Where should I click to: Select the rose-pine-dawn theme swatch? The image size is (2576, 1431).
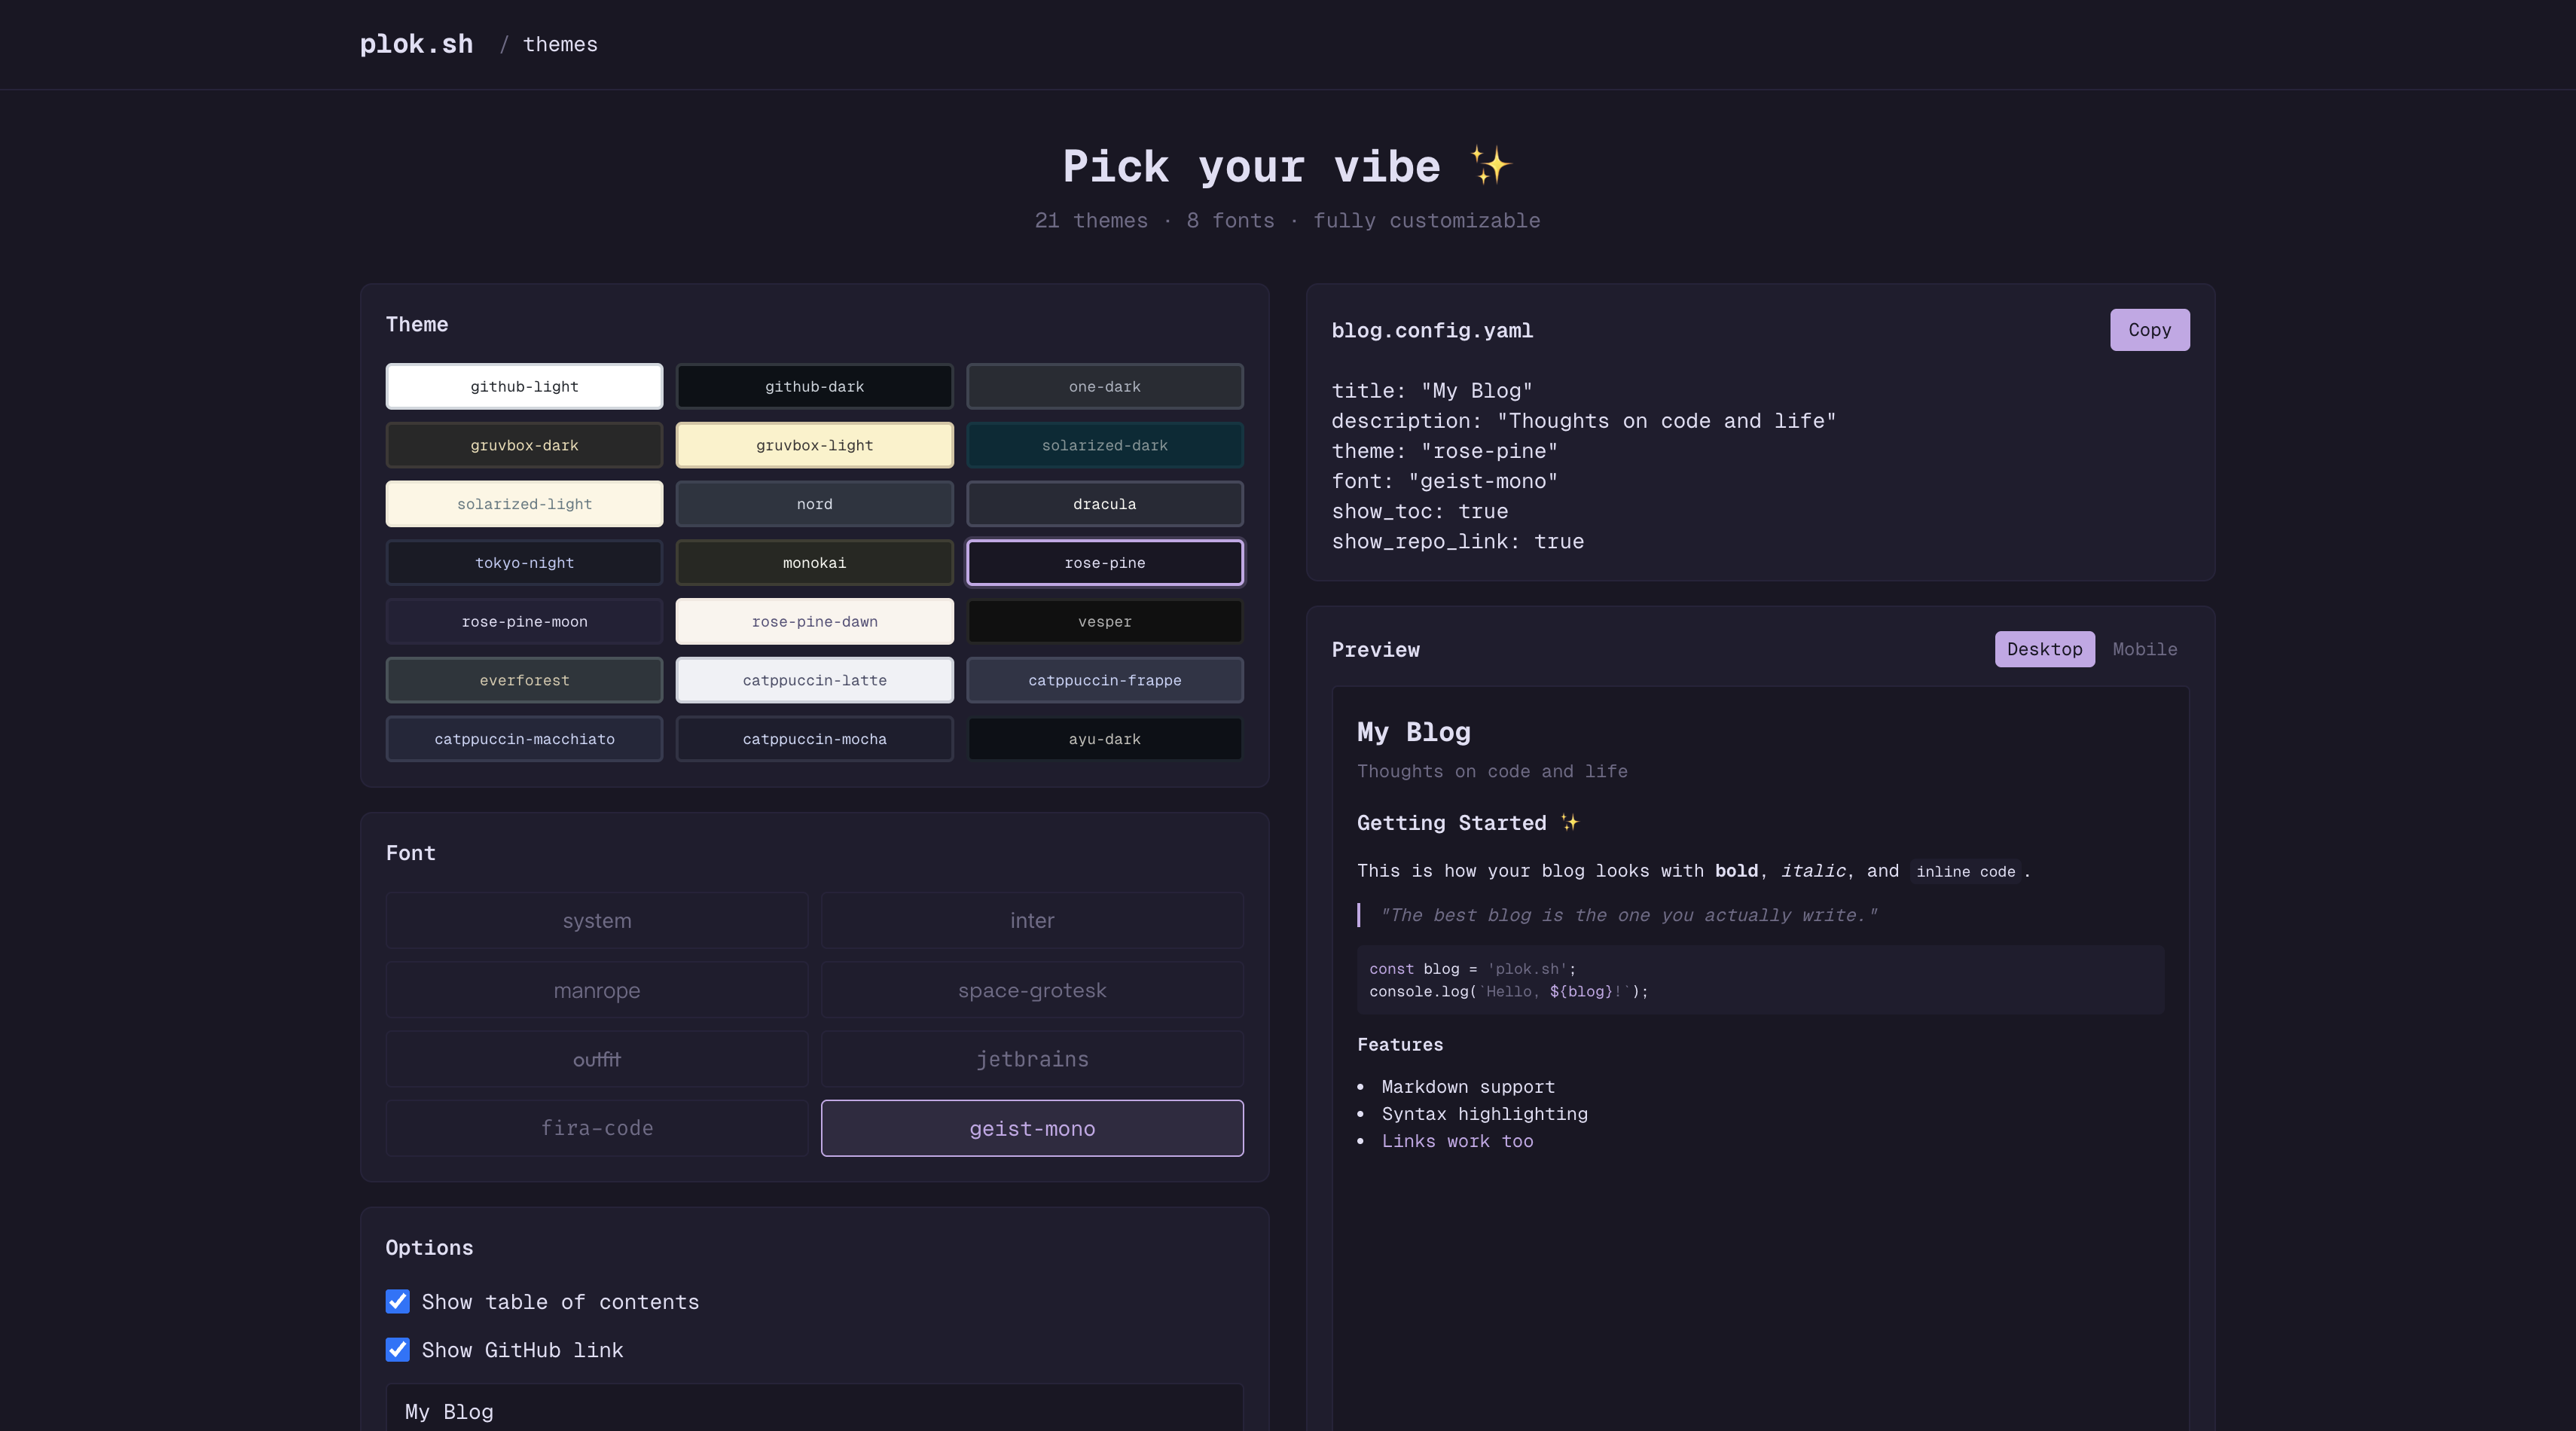click(814, 620)
